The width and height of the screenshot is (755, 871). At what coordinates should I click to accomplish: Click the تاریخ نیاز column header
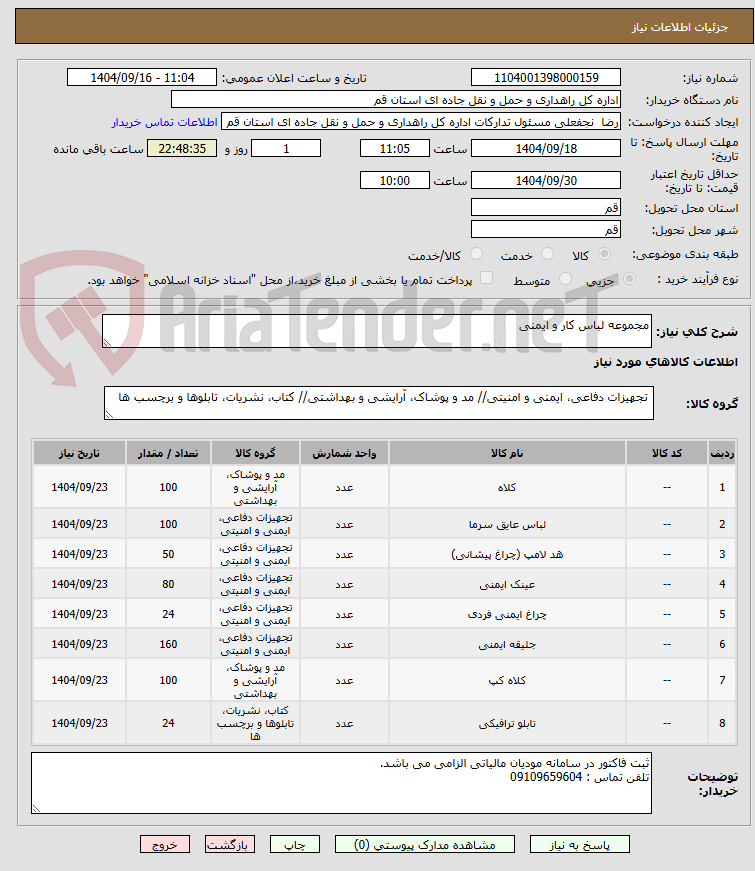tap(79, 453)
